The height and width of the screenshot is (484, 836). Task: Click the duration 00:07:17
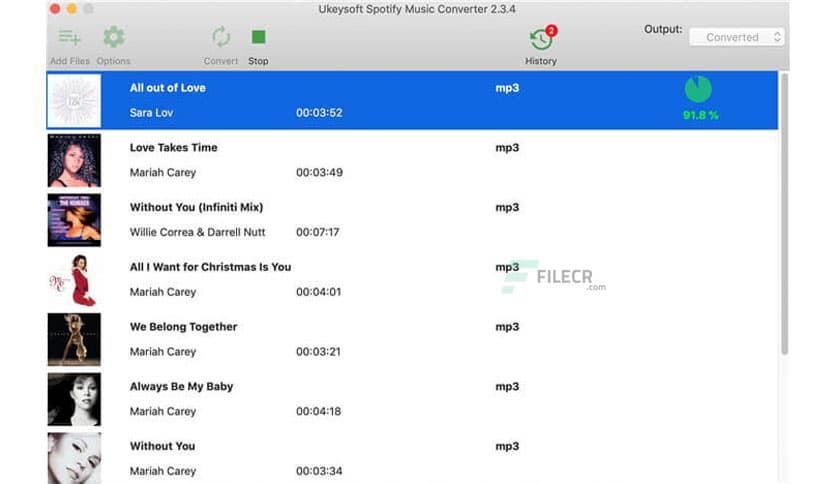(318, 232)
